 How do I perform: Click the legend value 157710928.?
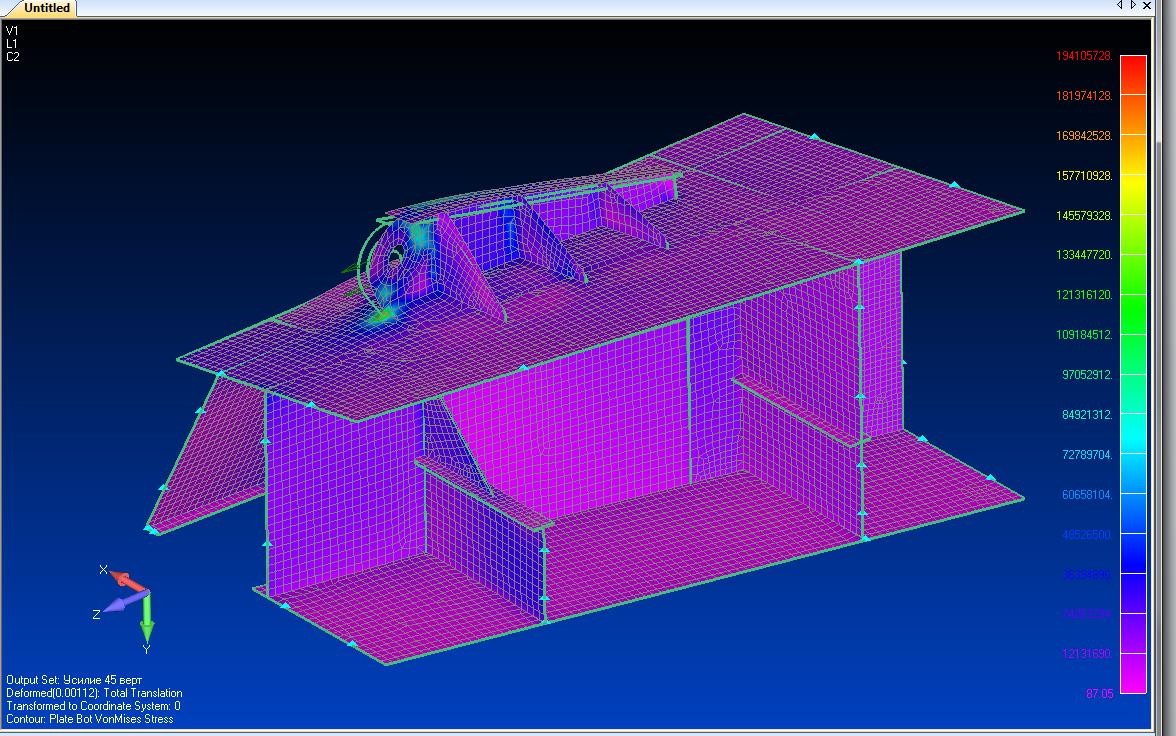(x=1084, y=176)
